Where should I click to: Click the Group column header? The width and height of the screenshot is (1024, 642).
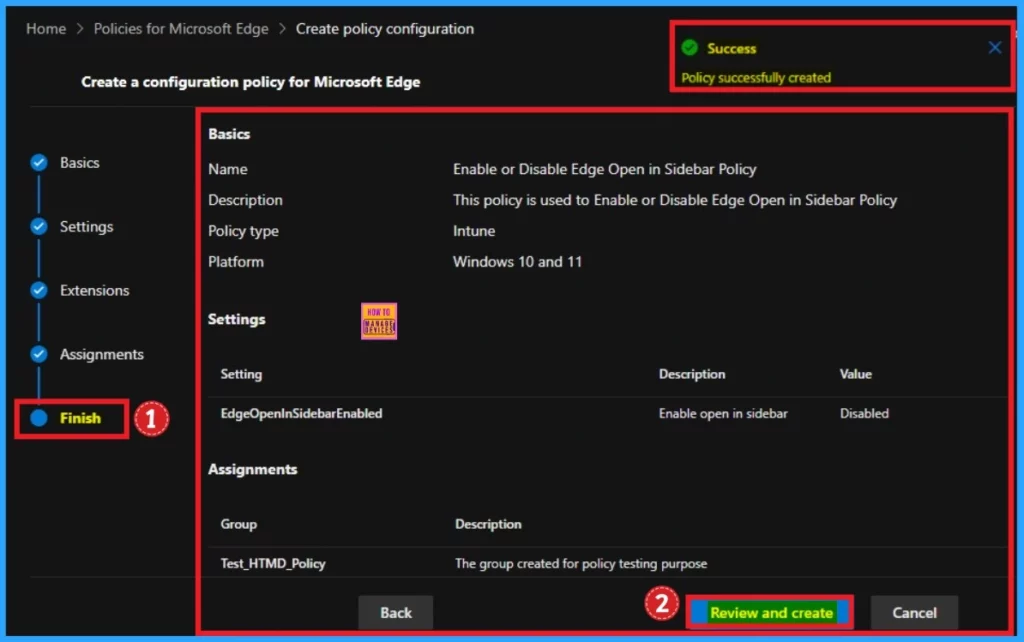pos(238,524)
